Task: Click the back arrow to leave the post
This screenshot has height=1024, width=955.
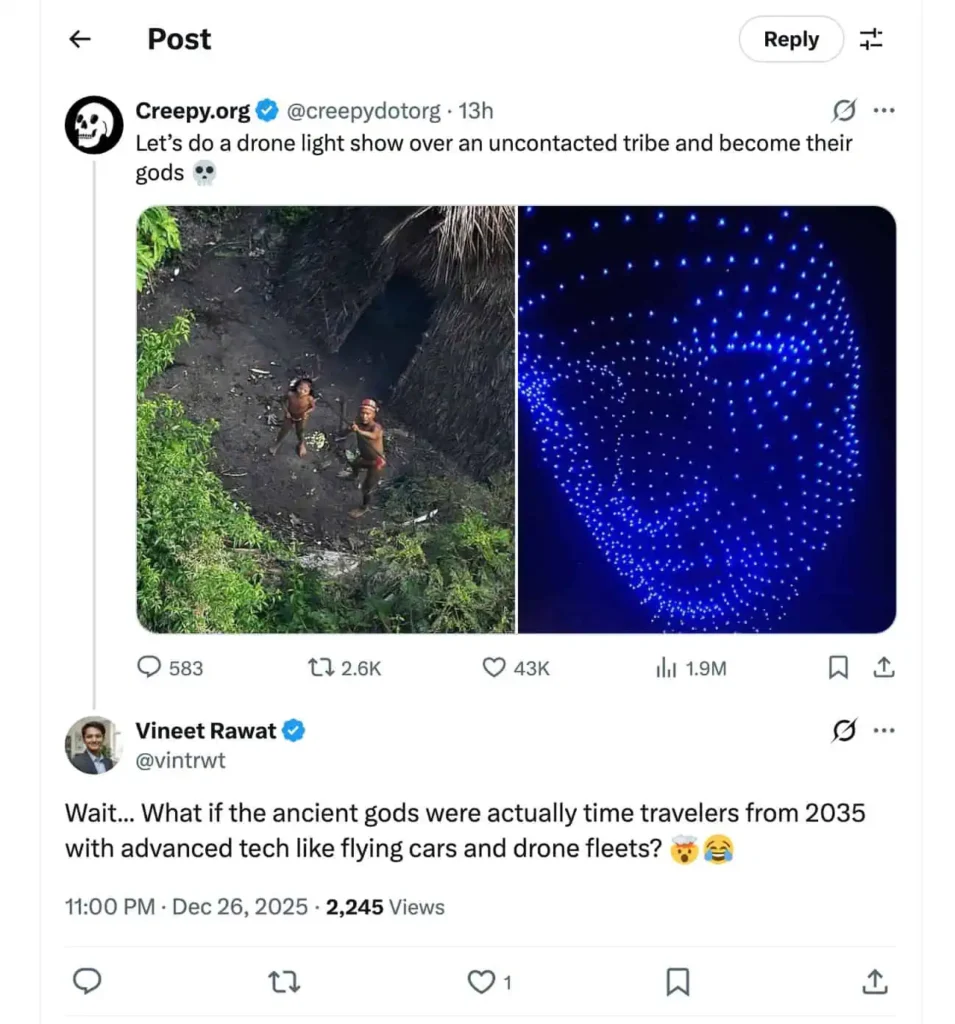Action: pos(78,39)
